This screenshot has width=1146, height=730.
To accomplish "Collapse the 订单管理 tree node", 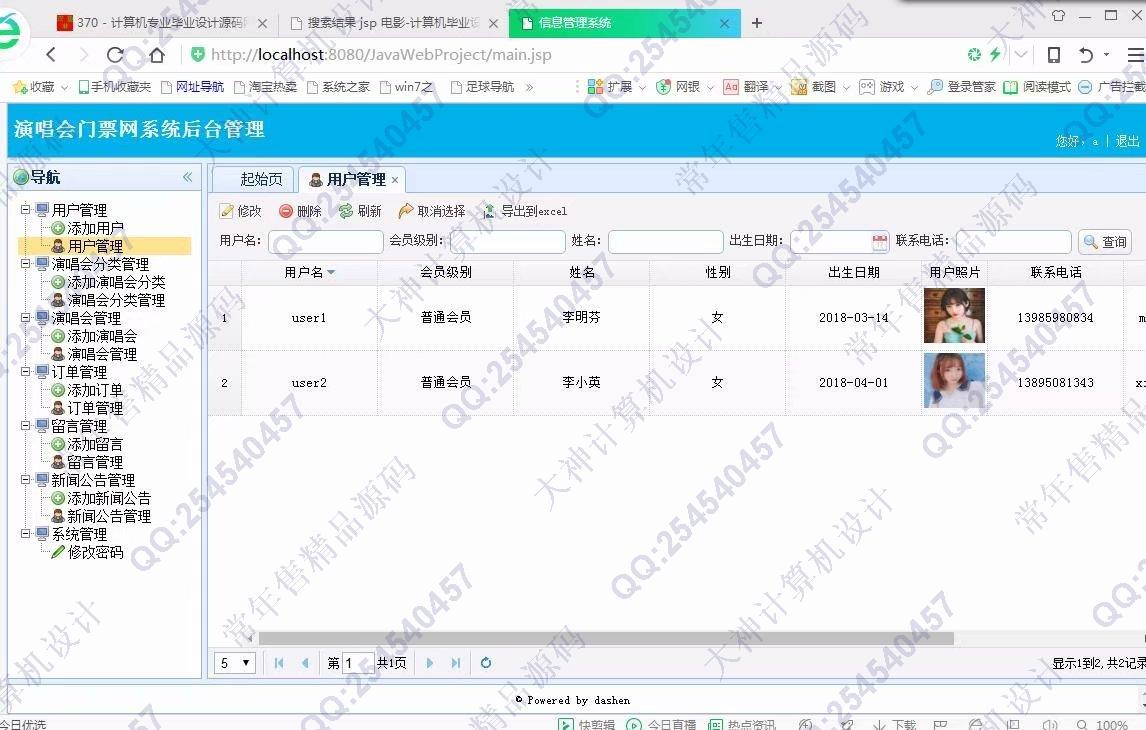I will click(26, 372).
